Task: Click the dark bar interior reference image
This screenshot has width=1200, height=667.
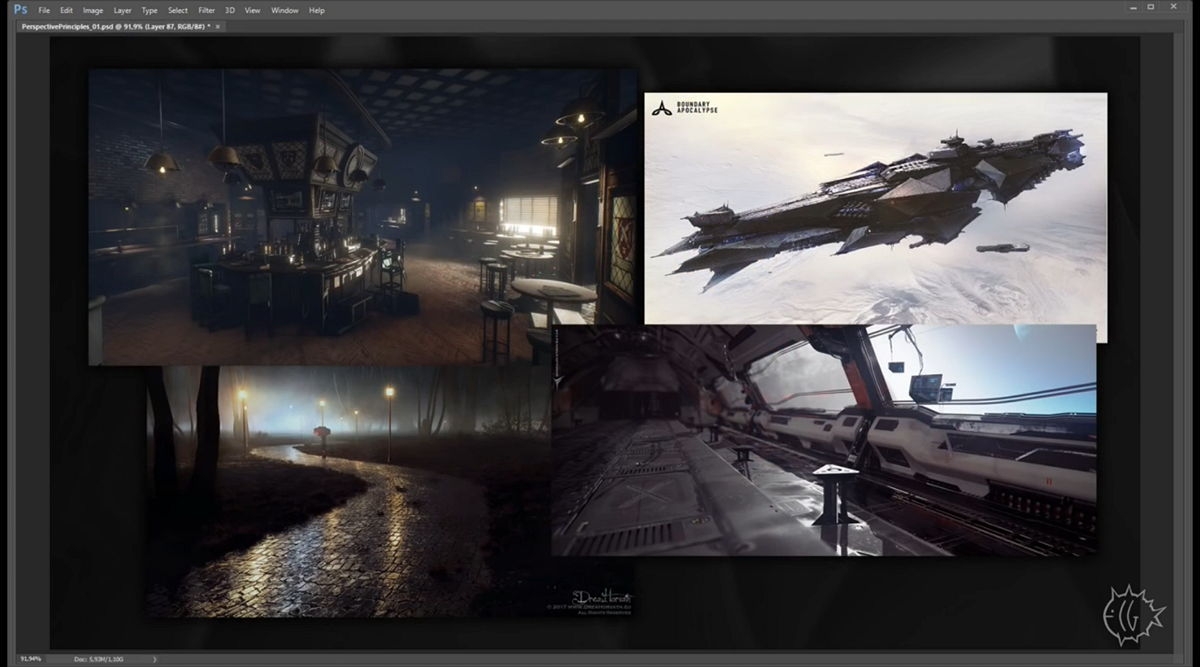Action: click(363, 217)
